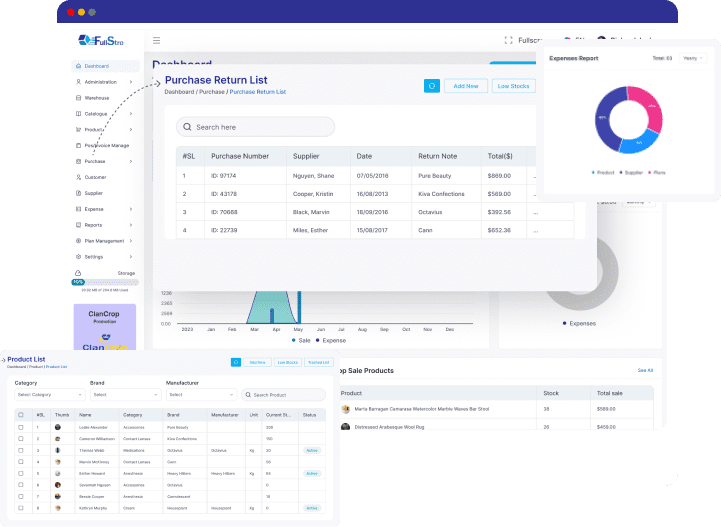Viewport: 721px width, 527px height.
Task: Expand the Administration sidebar submenu
Action: pos(100,82)
